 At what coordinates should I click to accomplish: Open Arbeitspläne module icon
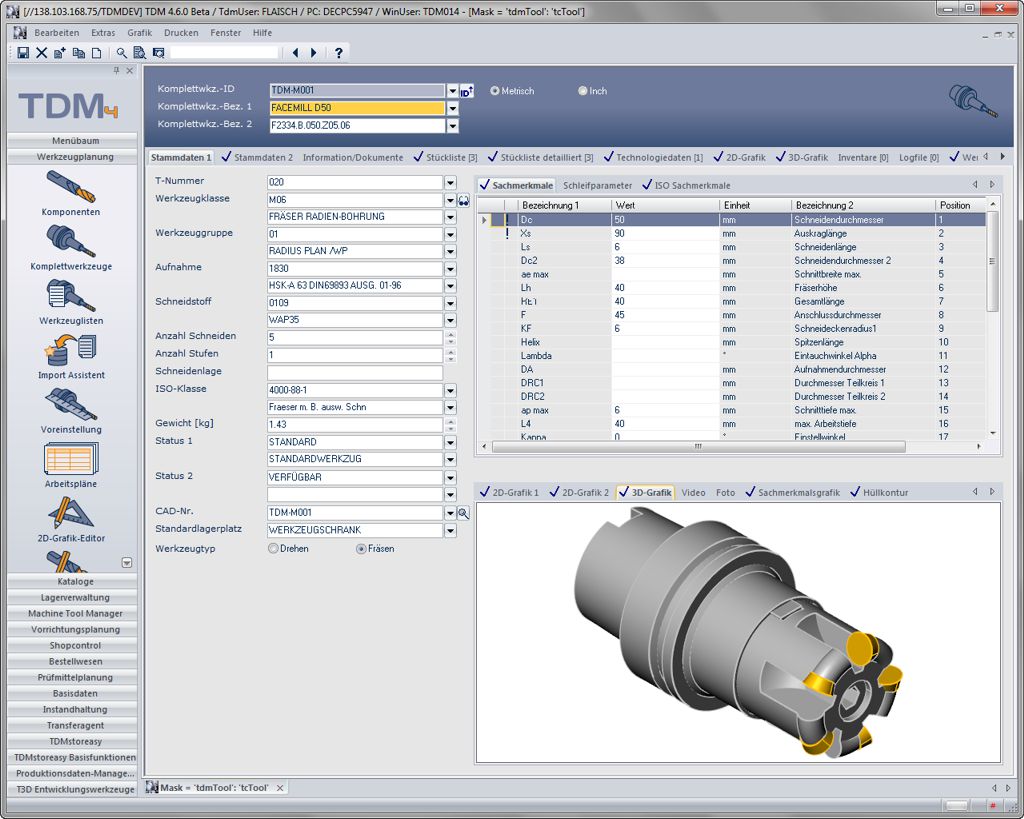pyautogui.click(x=71, y=458)
